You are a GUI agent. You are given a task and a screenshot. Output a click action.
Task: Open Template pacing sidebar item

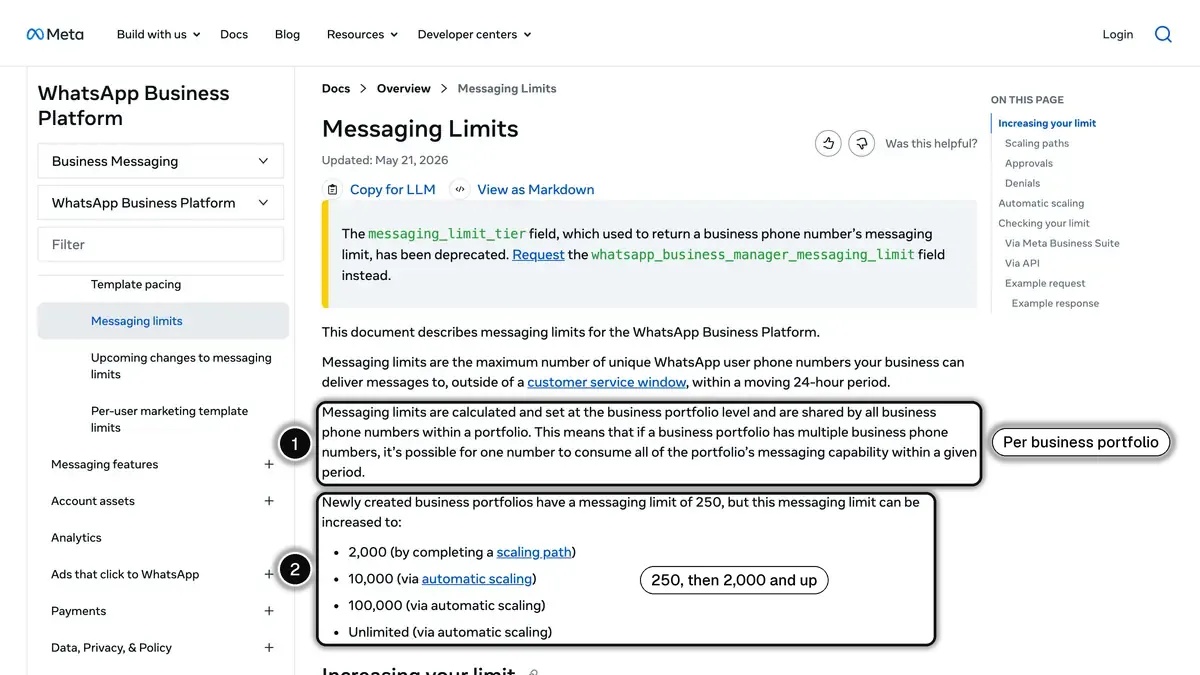click(136, 284)
